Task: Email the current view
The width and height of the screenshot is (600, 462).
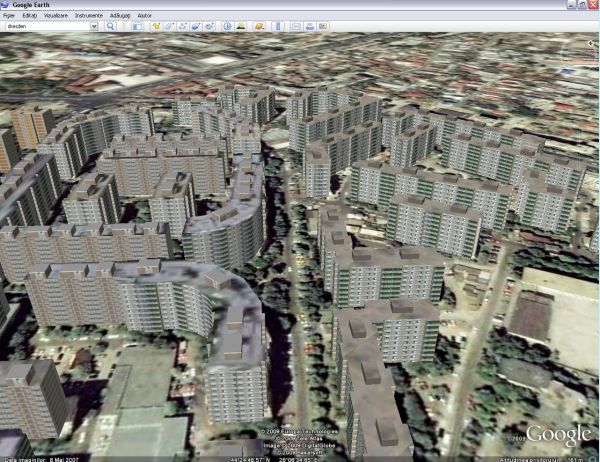Action: coord(295,25)
